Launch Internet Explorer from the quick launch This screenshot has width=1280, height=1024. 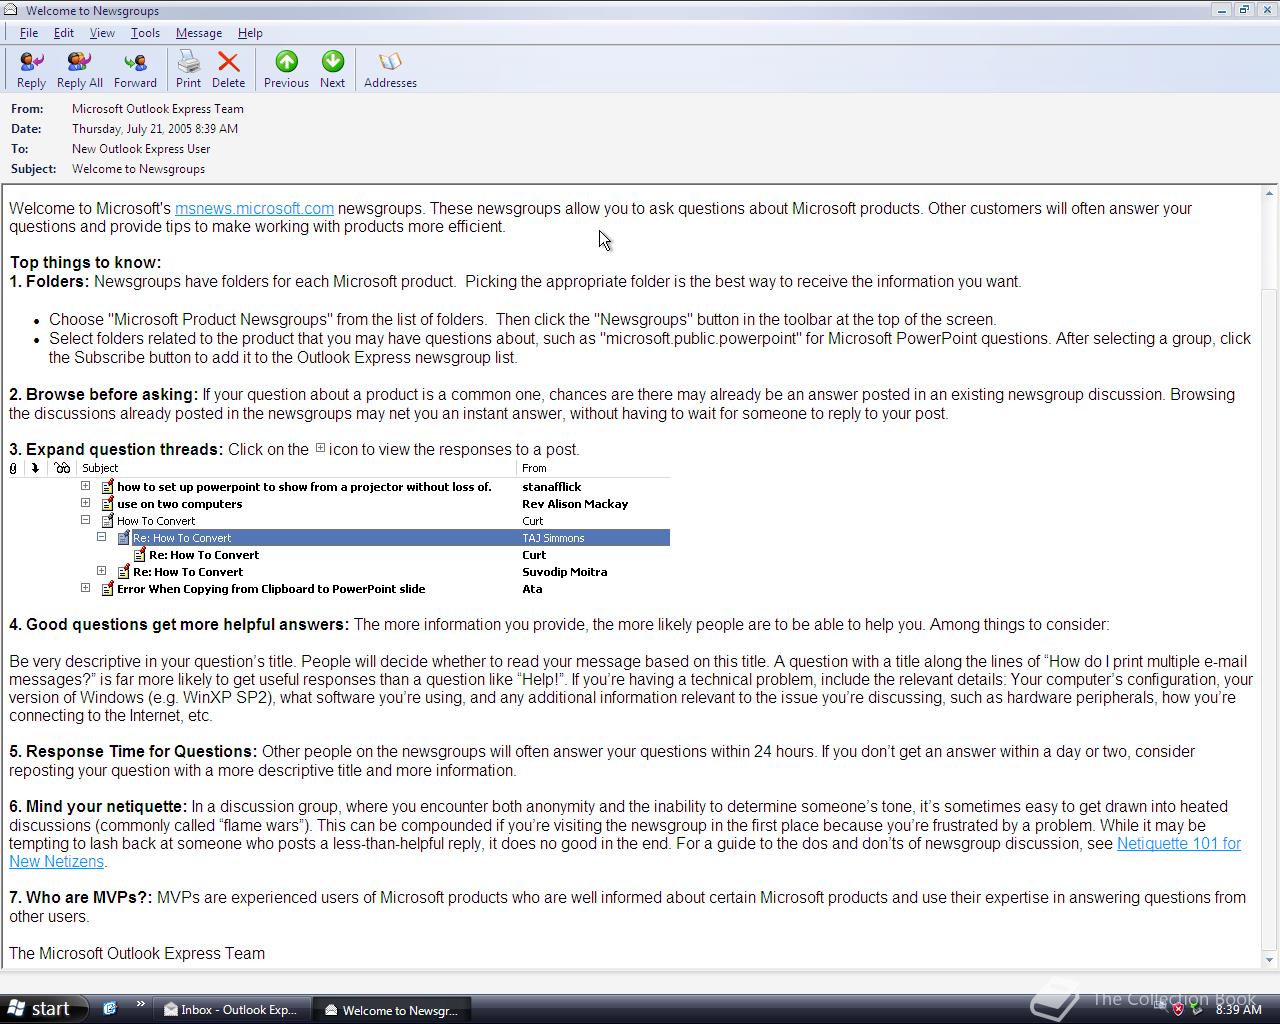(x=110, y=1008)
